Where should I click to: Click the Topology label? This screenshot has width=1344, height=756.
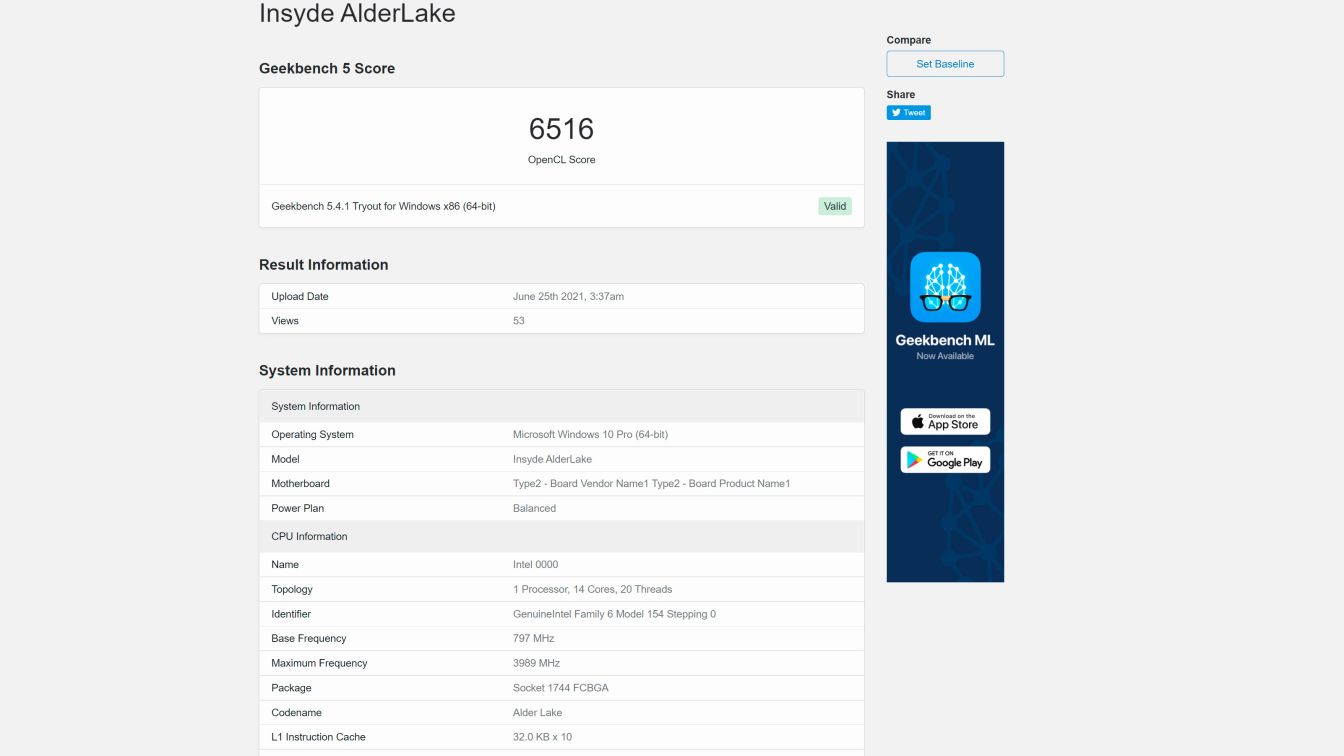tap(292, 590)
